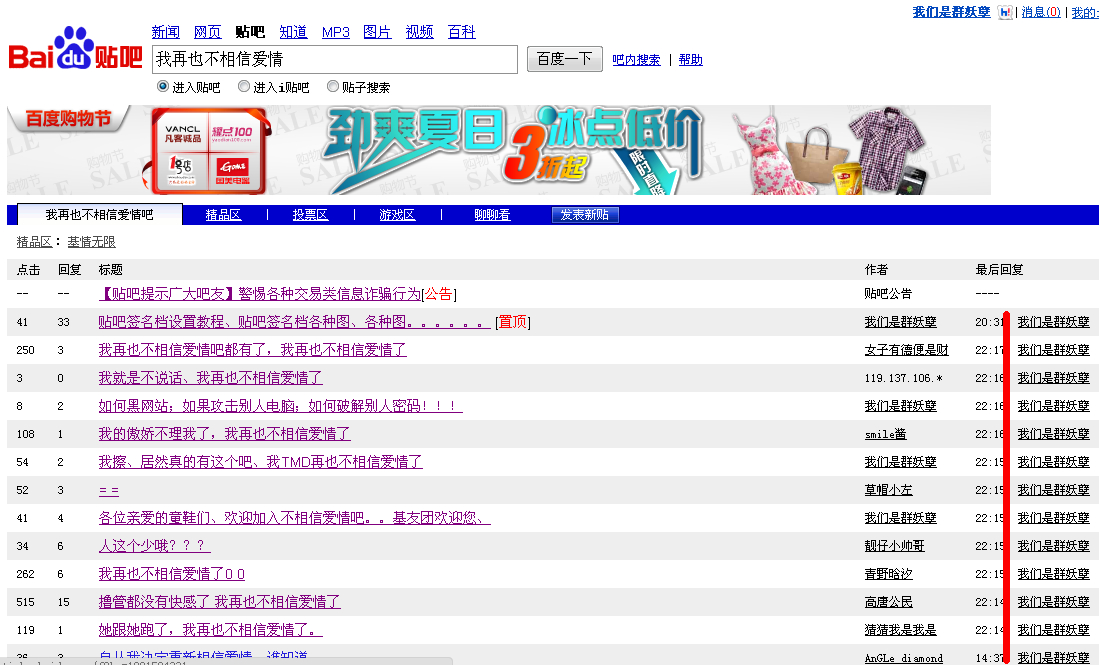Go to the 新闻 navigation link
Image resolution: width=1099 pixels, height=665 pixels.
(x=165, y=32)
